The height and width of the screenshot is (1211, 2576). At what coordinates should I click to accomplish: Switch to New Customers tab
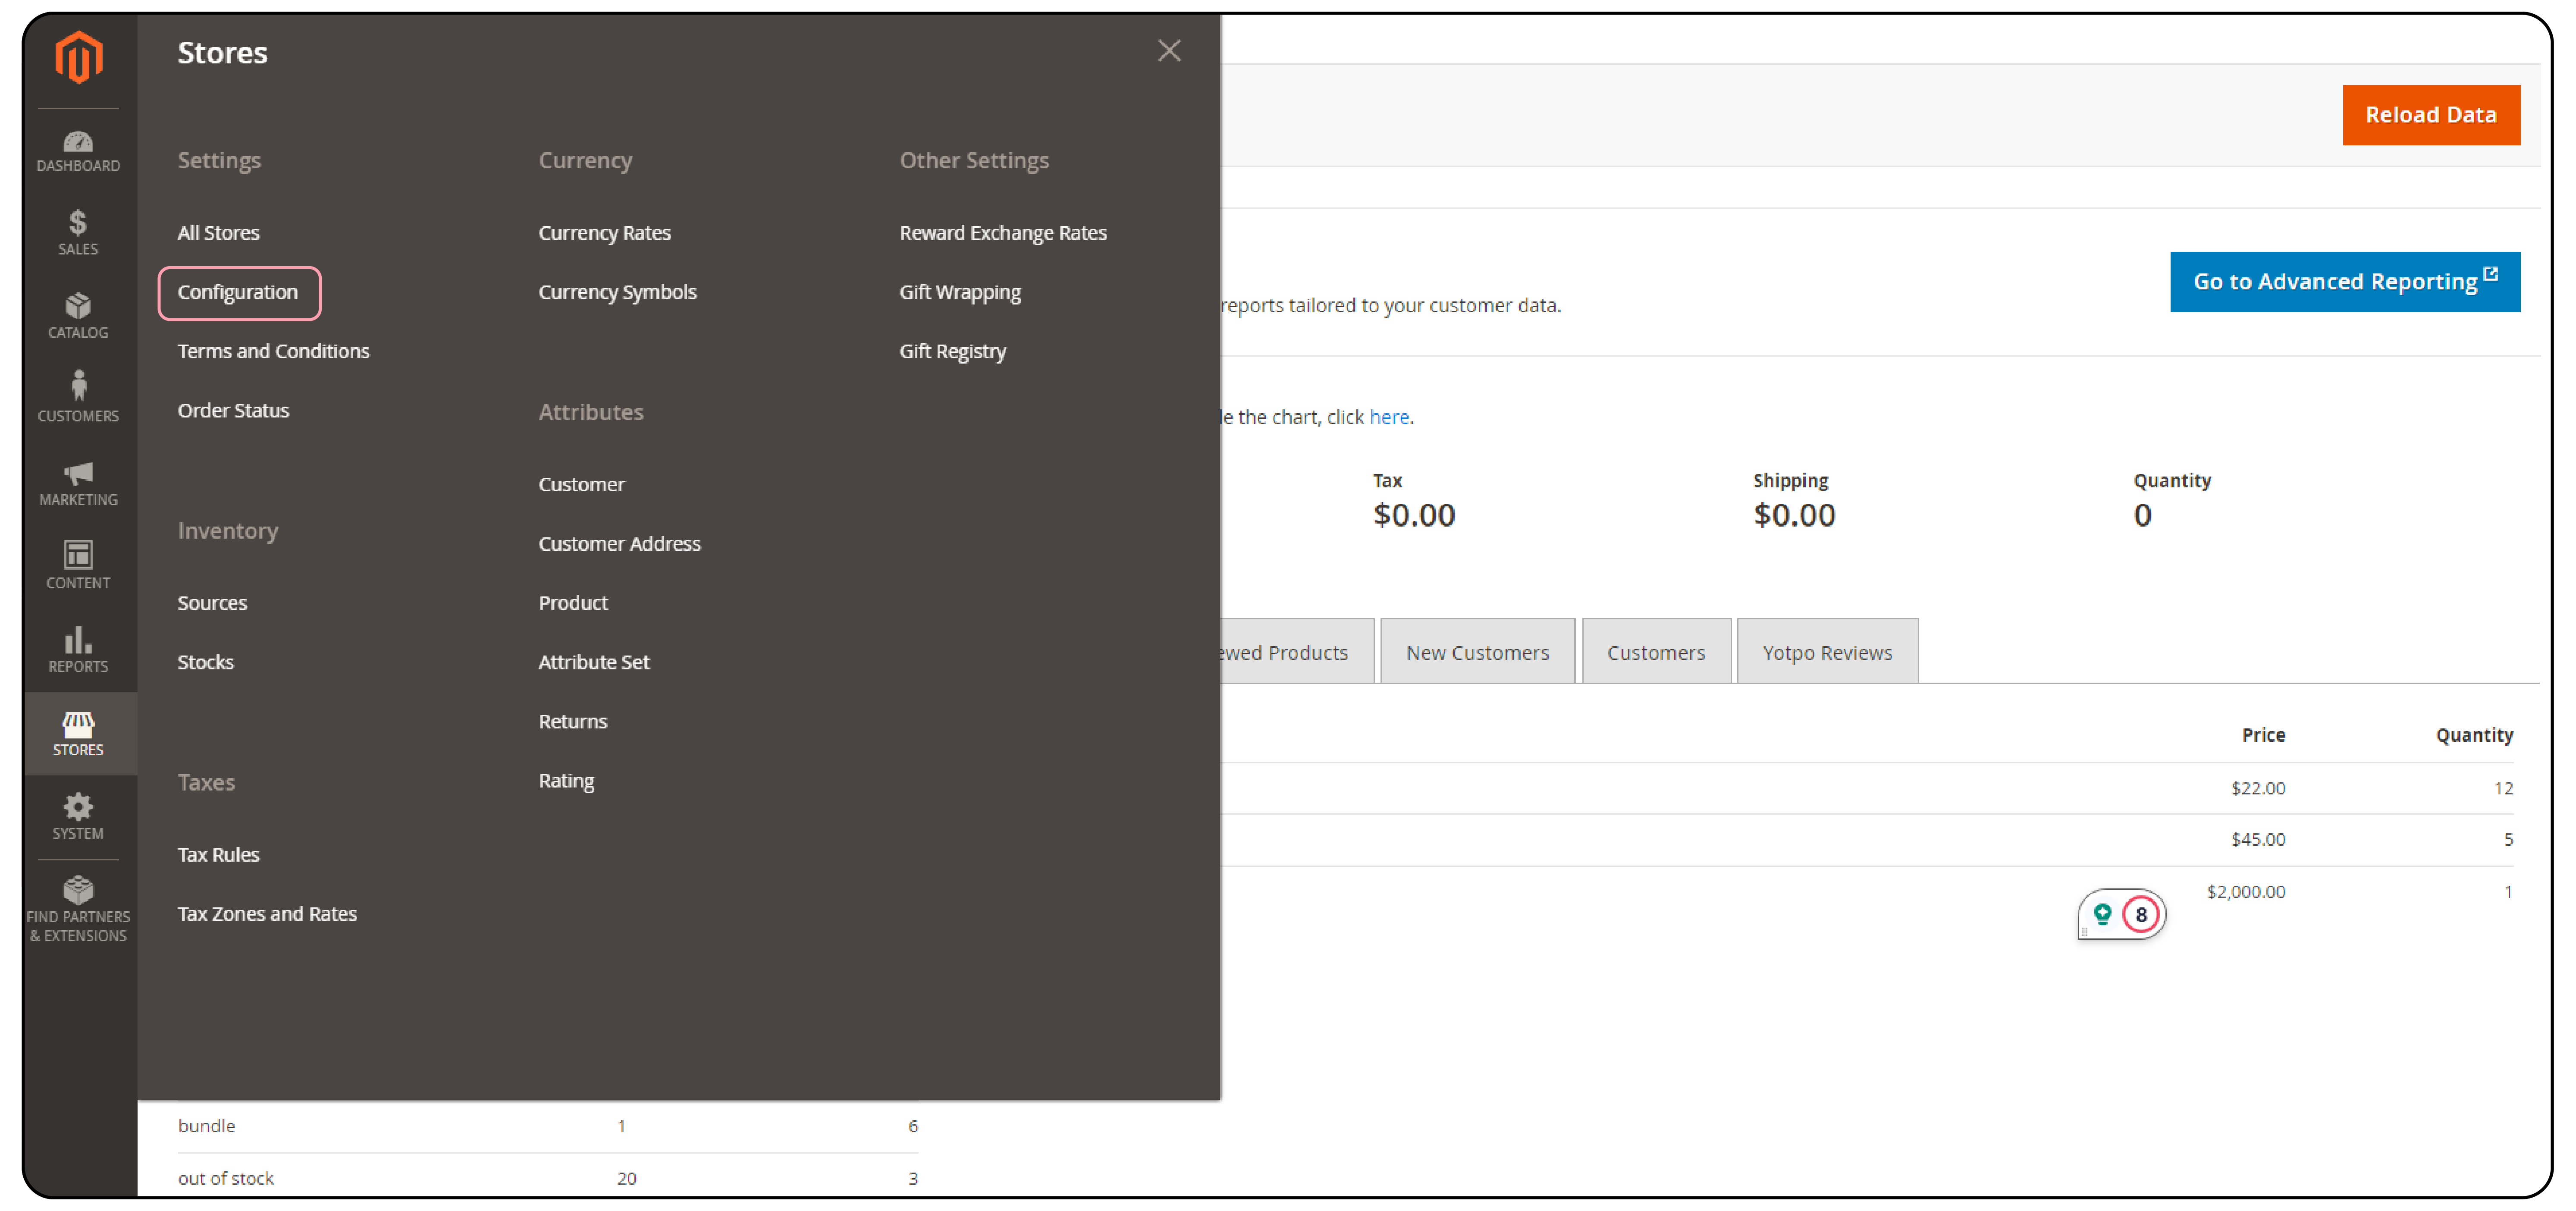pos(1477,652)
